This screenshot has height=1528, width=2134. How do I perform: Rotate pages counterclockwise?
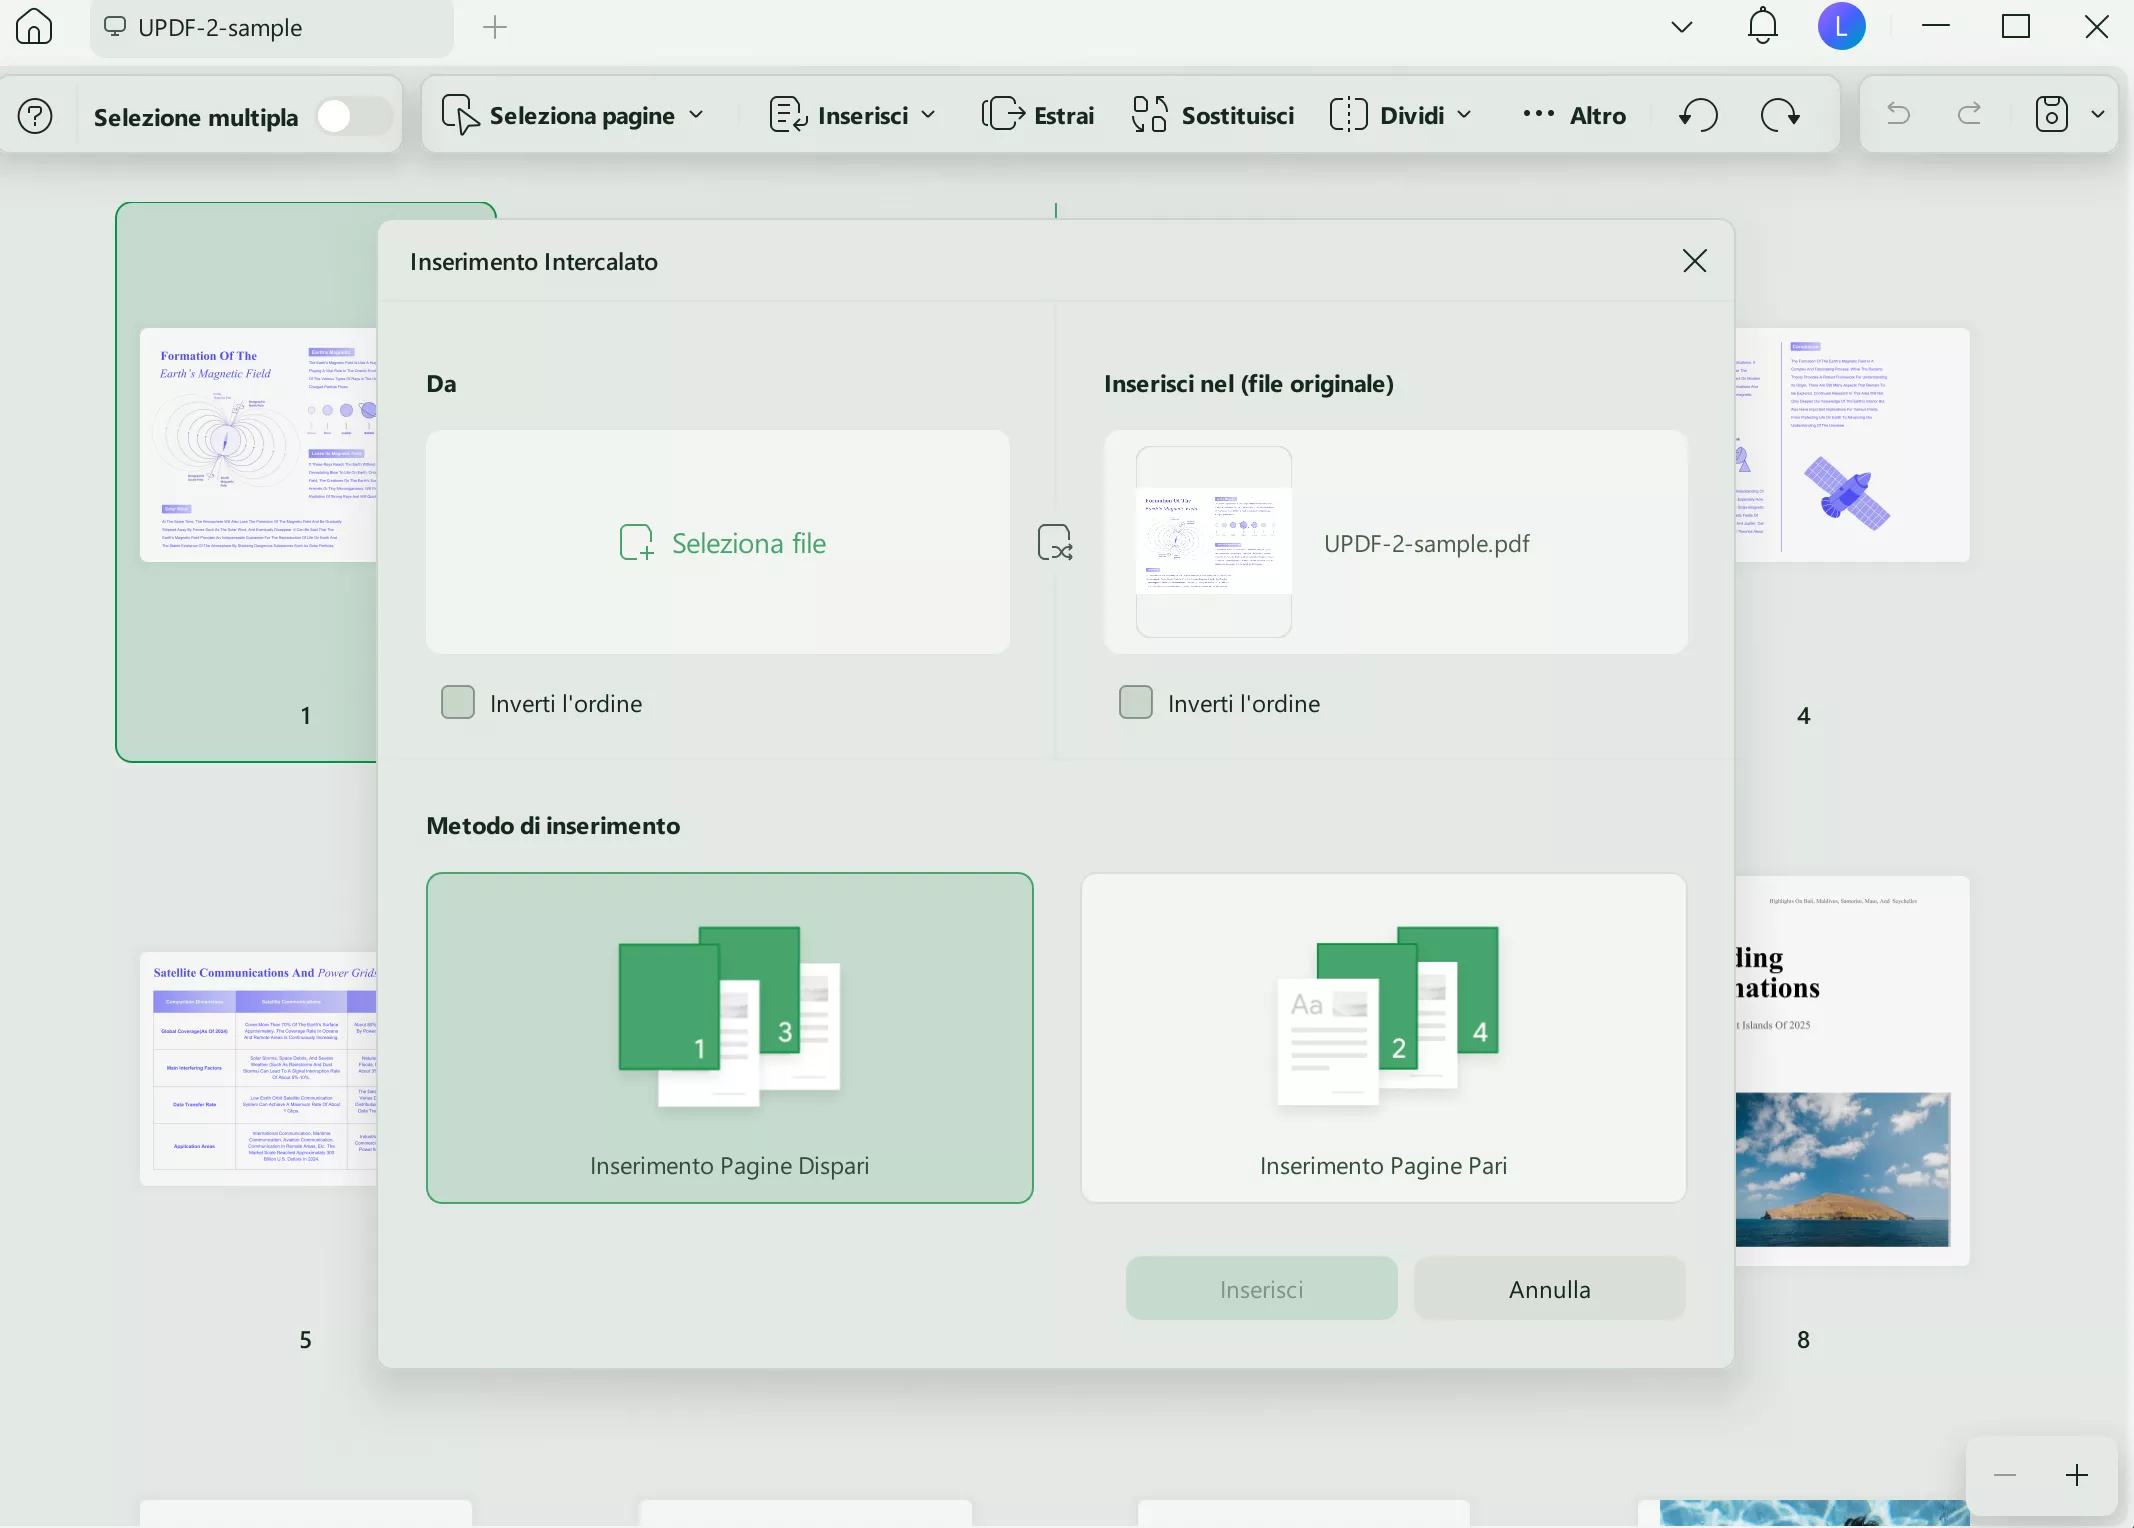pyautogui.click(x=1698, y=115)
